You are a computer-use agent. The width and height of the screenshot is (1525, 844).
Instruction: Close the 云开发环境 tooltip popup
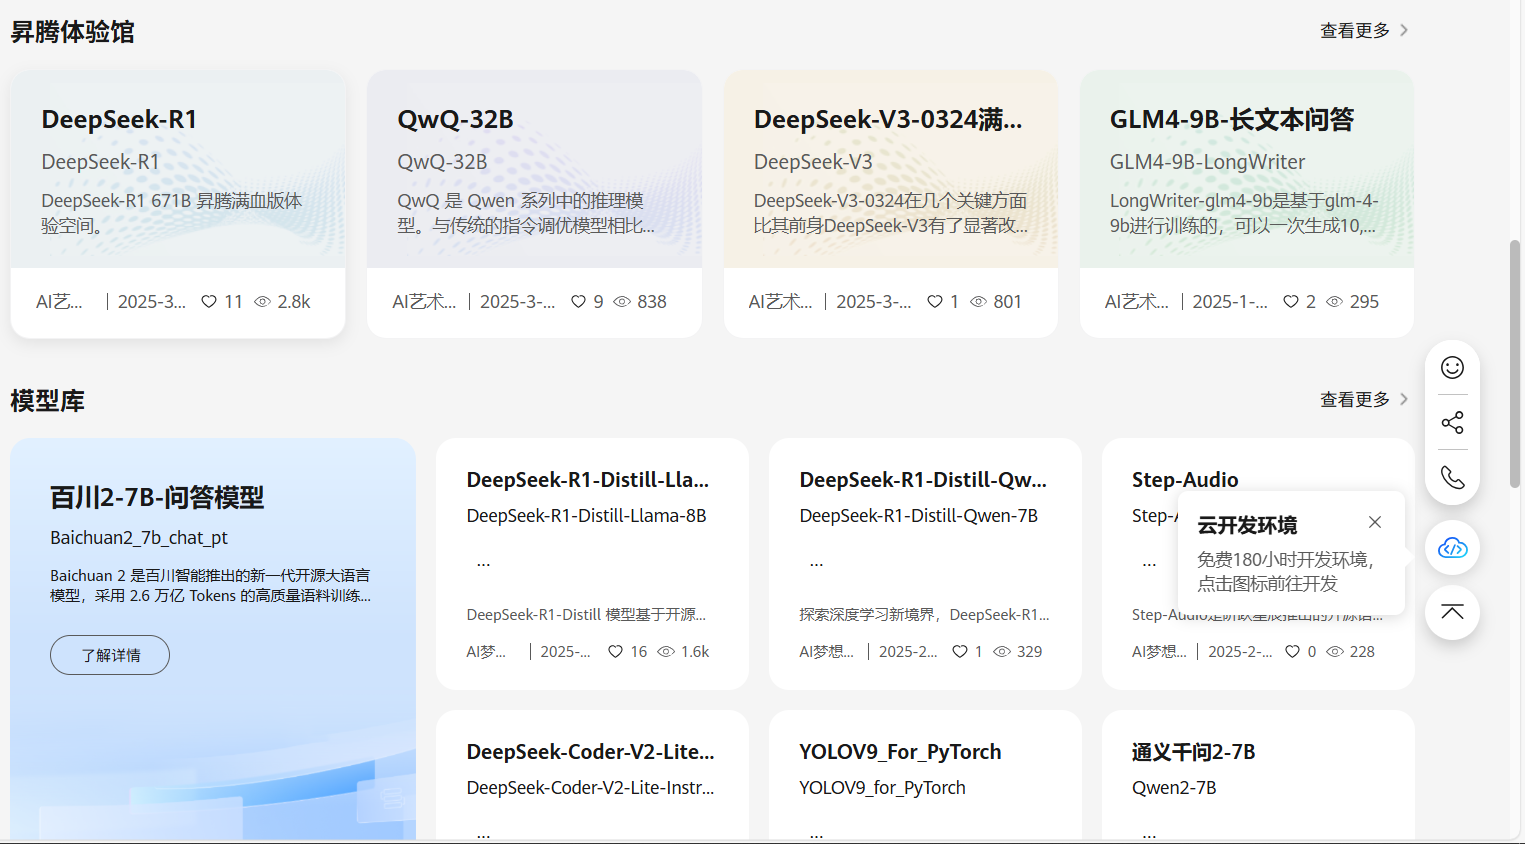coord(1375,522)
